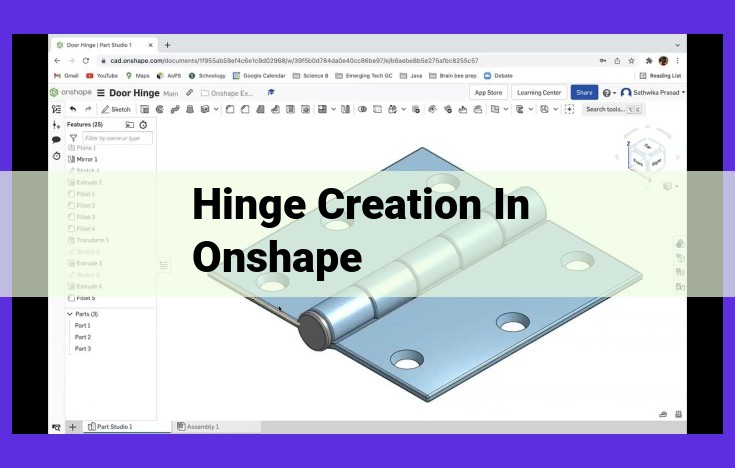Click the plus button to add a tab
Image resolution: width=735 pixels, height=468 pixels.
coord(73,427)
